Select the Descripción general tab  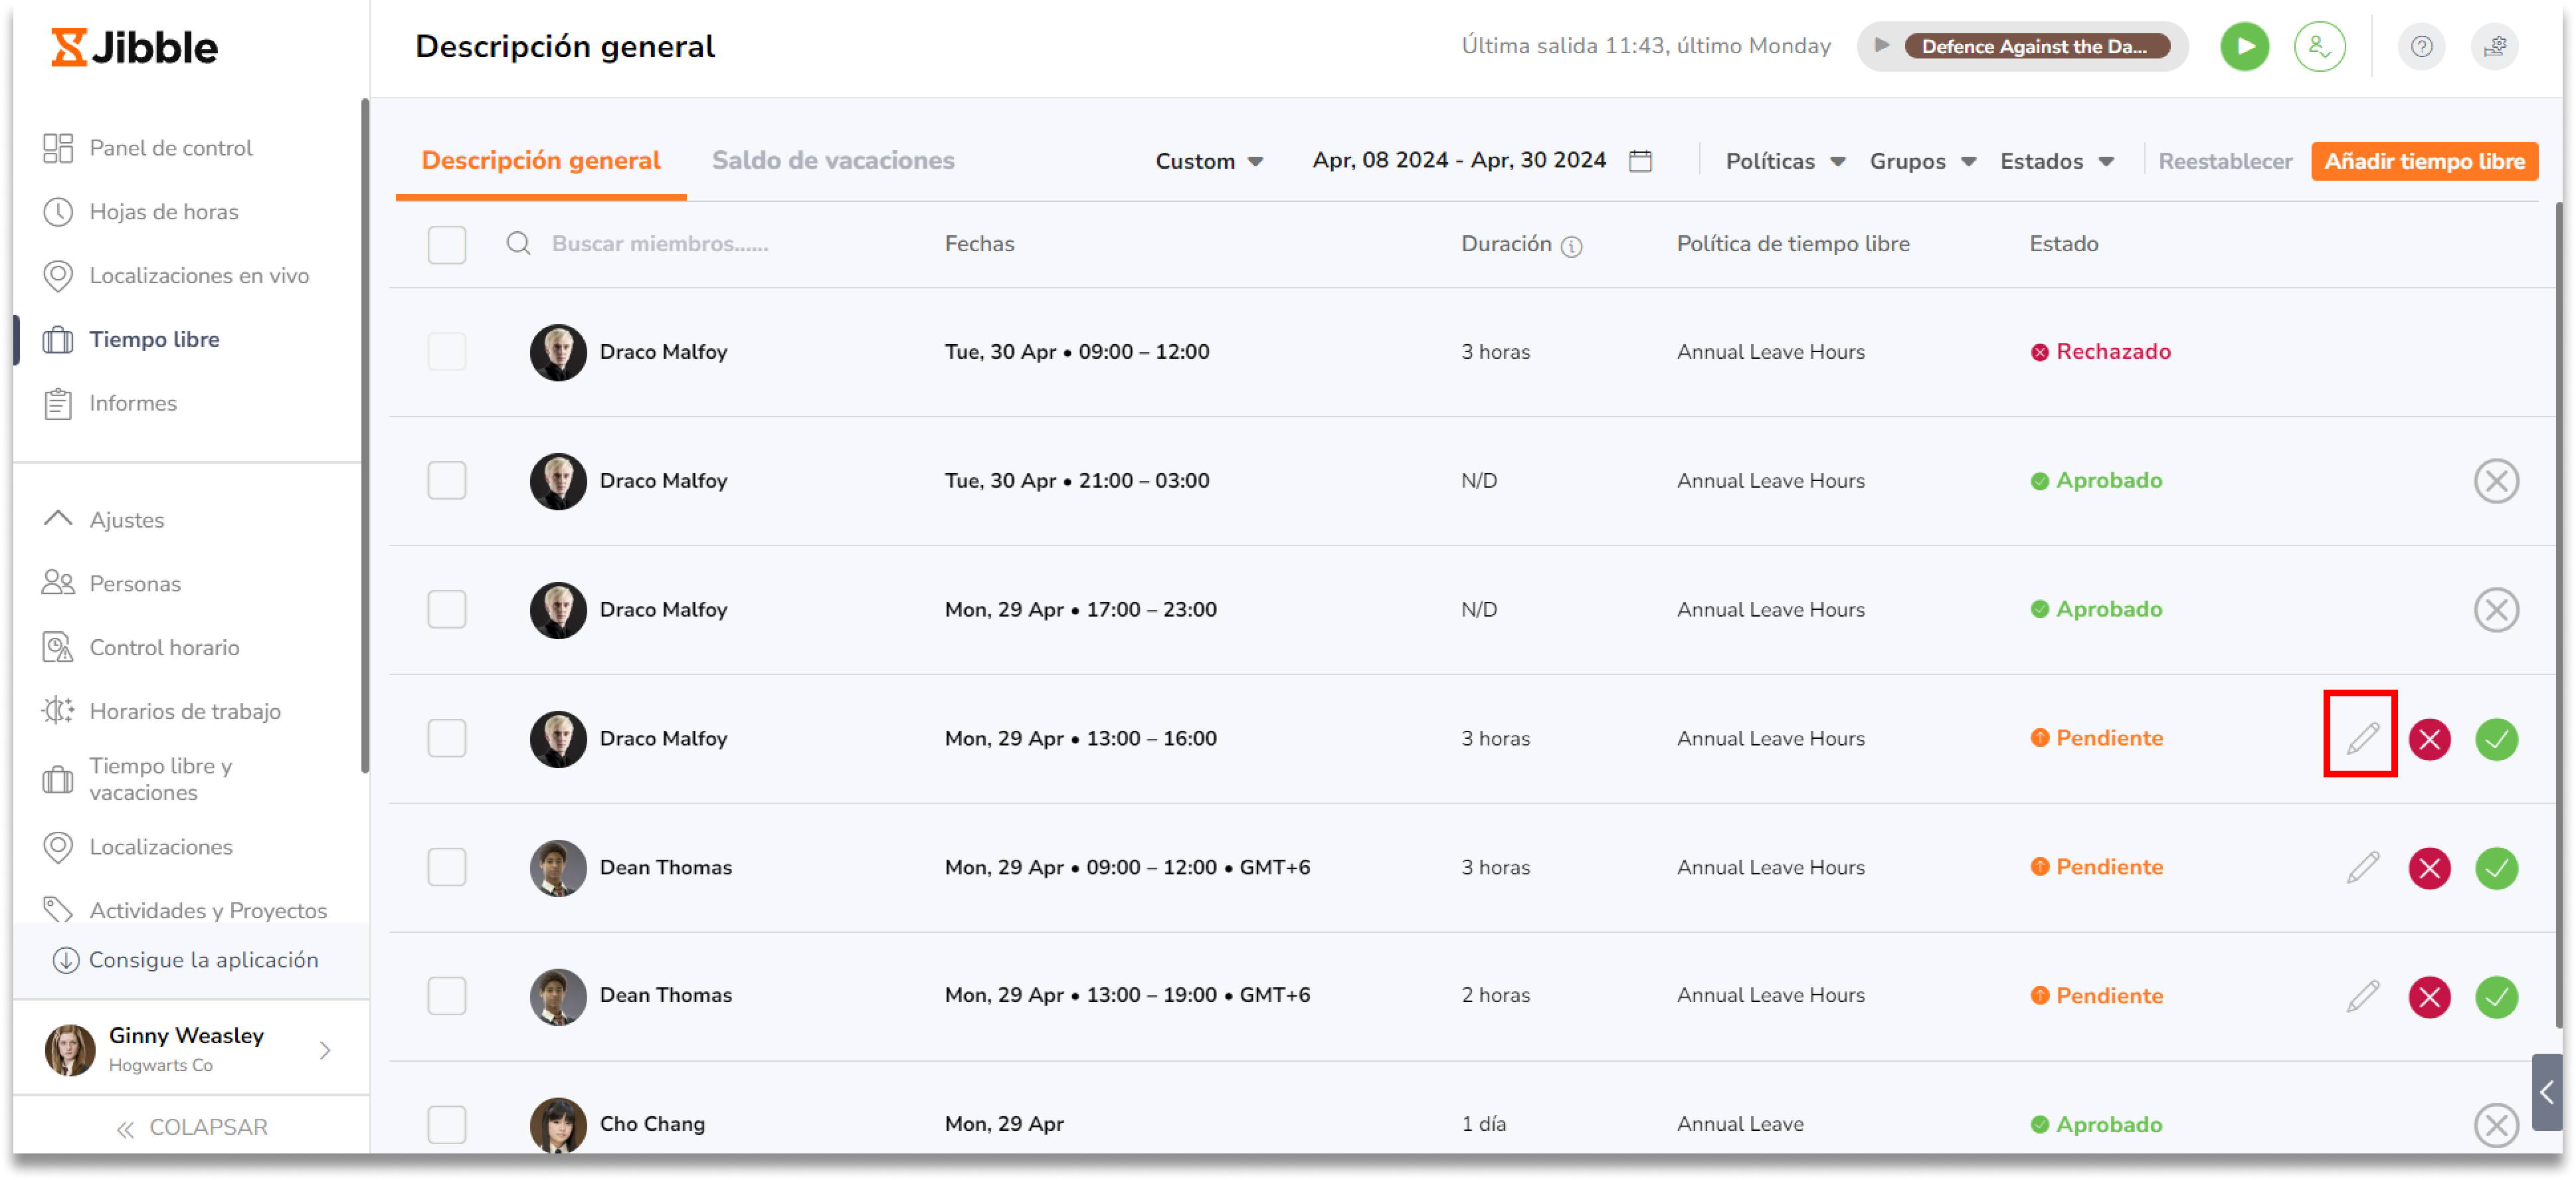542,159
